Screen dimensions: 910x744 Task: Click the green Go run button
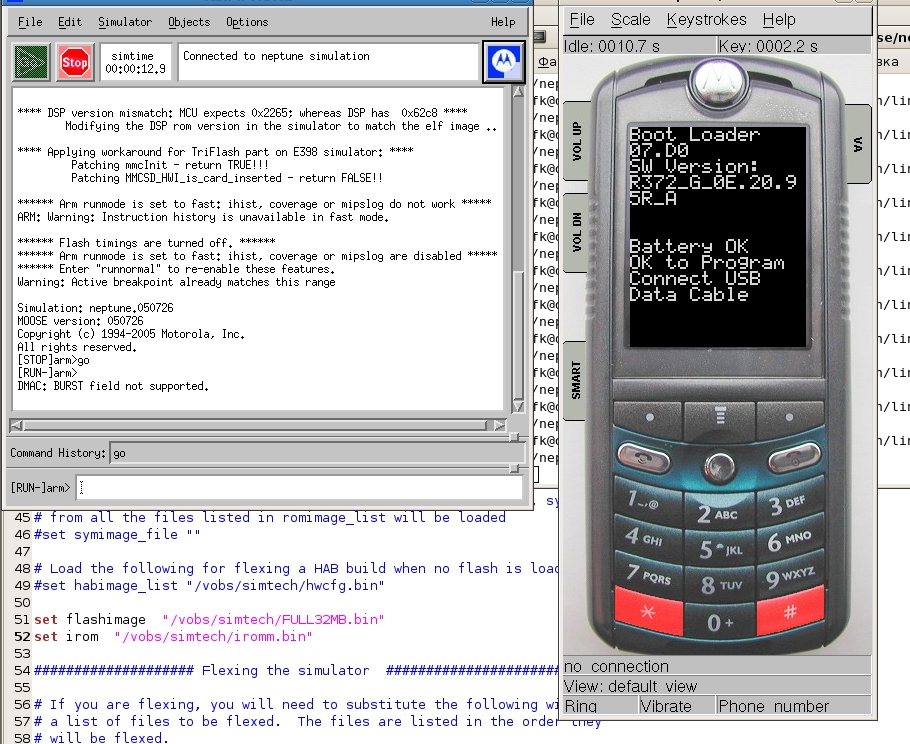coord(32,62)
